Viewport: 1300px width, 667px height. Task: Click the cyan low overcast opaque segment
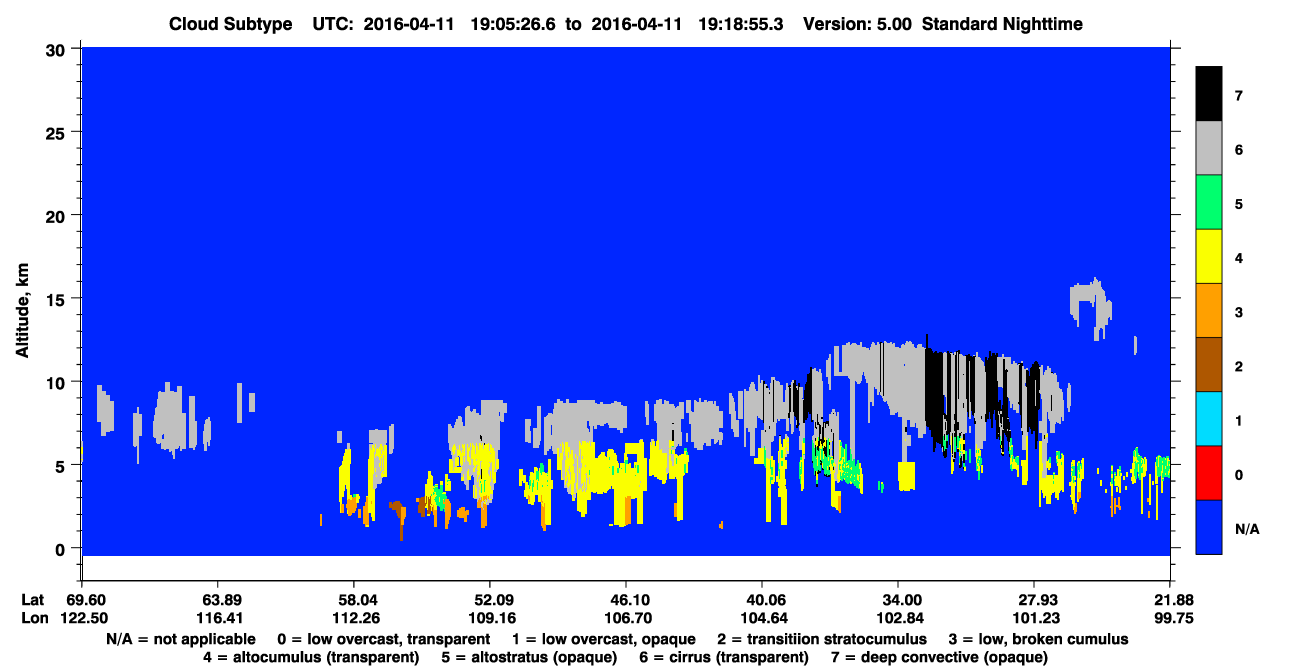click(x=1209, y=419)
